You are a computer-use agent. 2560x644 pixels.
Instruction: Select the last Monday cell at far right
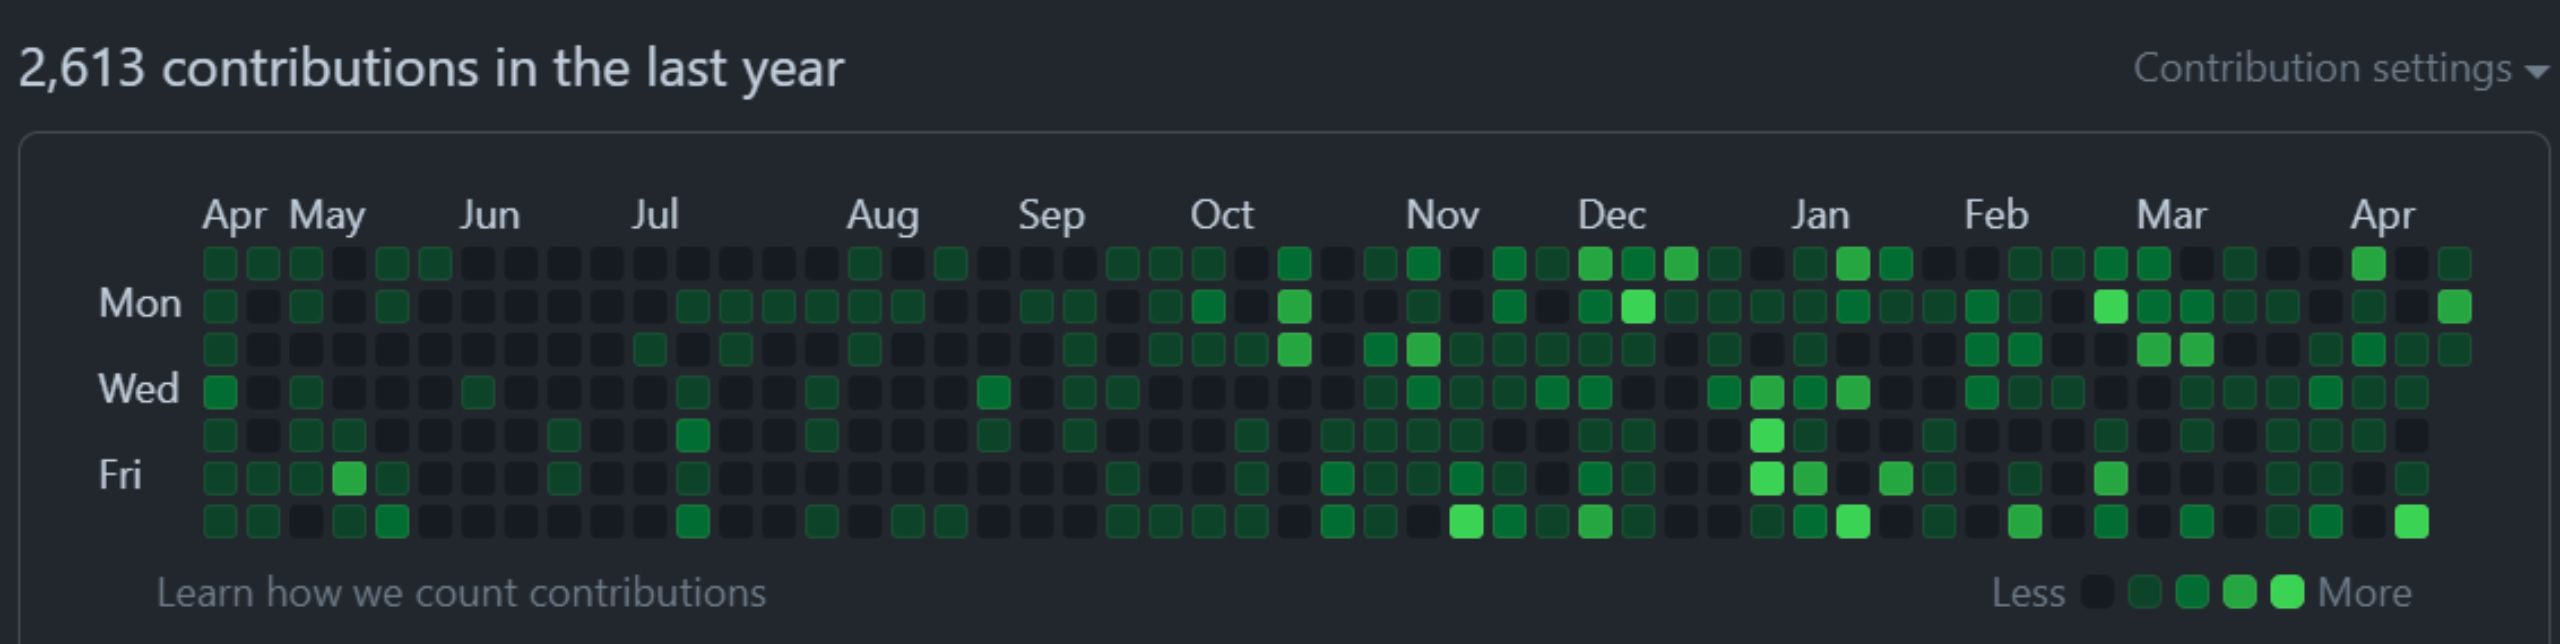[2455, 306]
